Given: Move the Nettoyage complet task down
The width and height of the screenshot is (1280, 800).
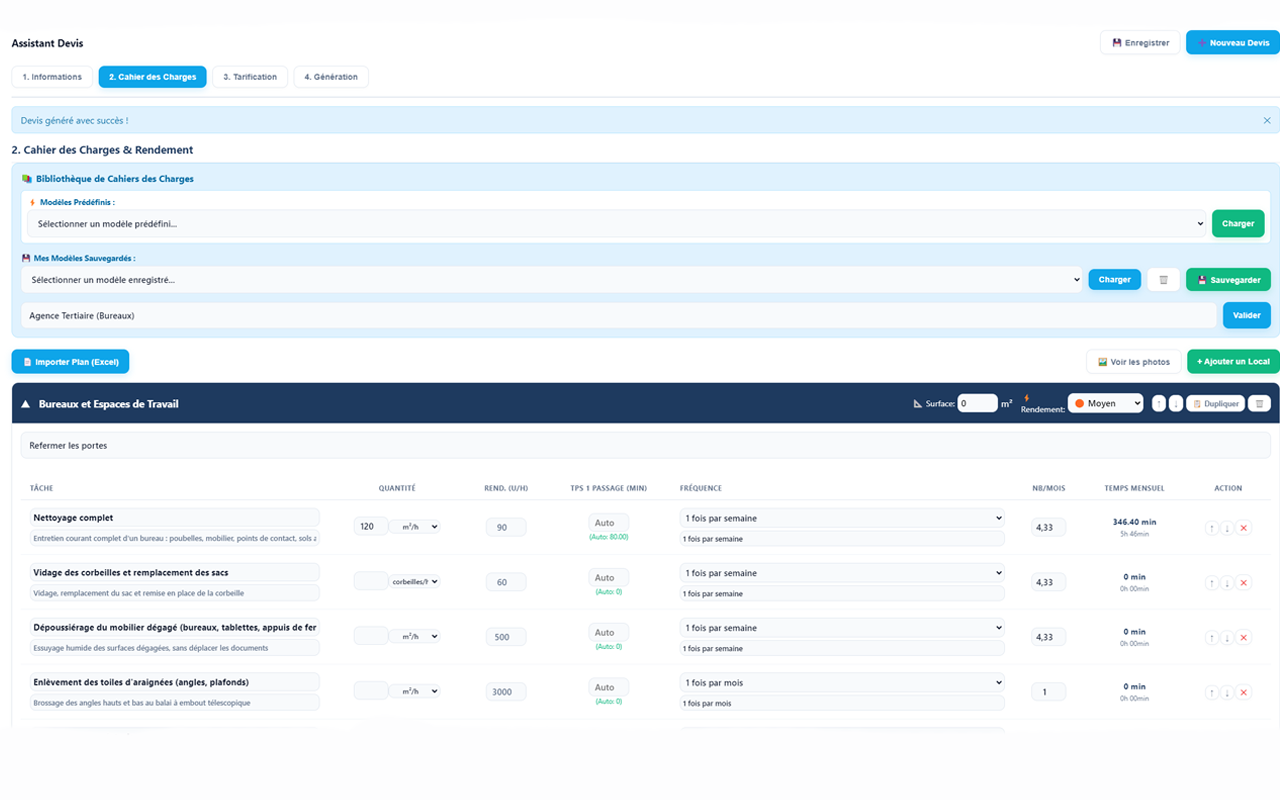Looking at the screenshot, I should pos(1227,527).
